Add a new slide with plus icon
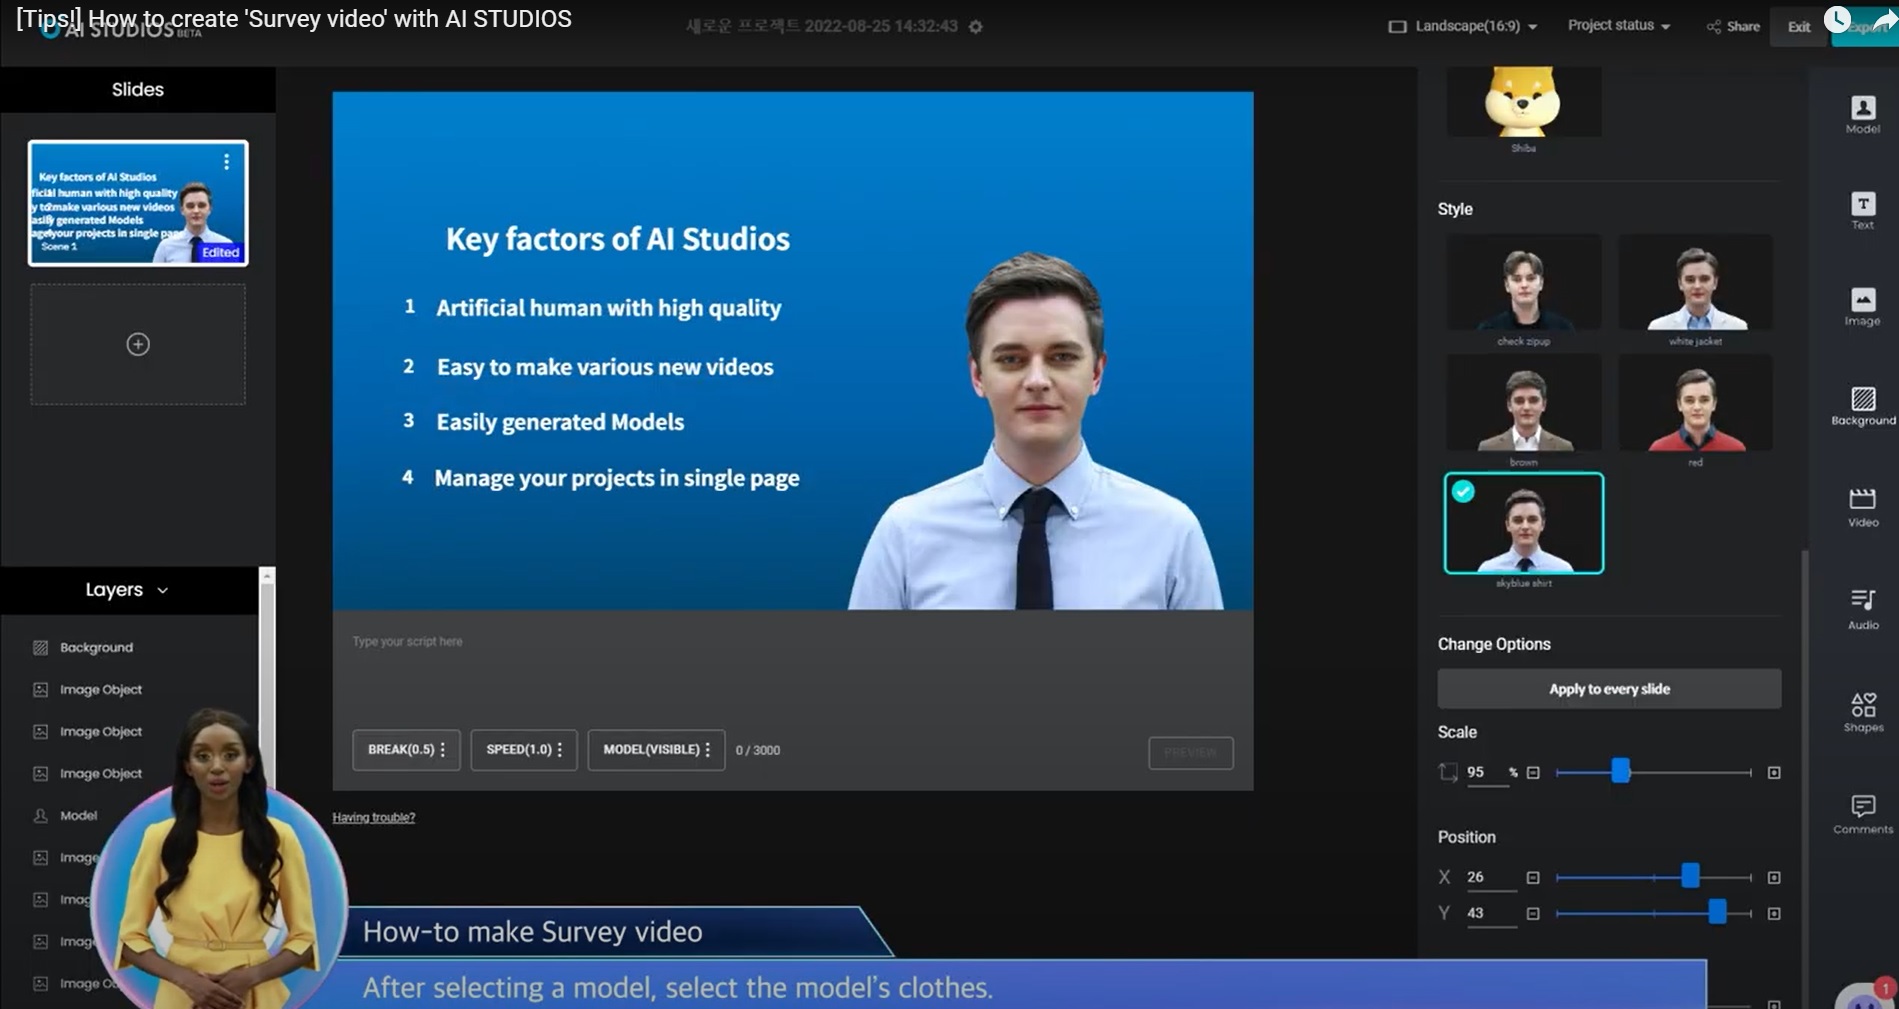The height and width of the screenshot is (1009, 1899). tap(138, 344)
